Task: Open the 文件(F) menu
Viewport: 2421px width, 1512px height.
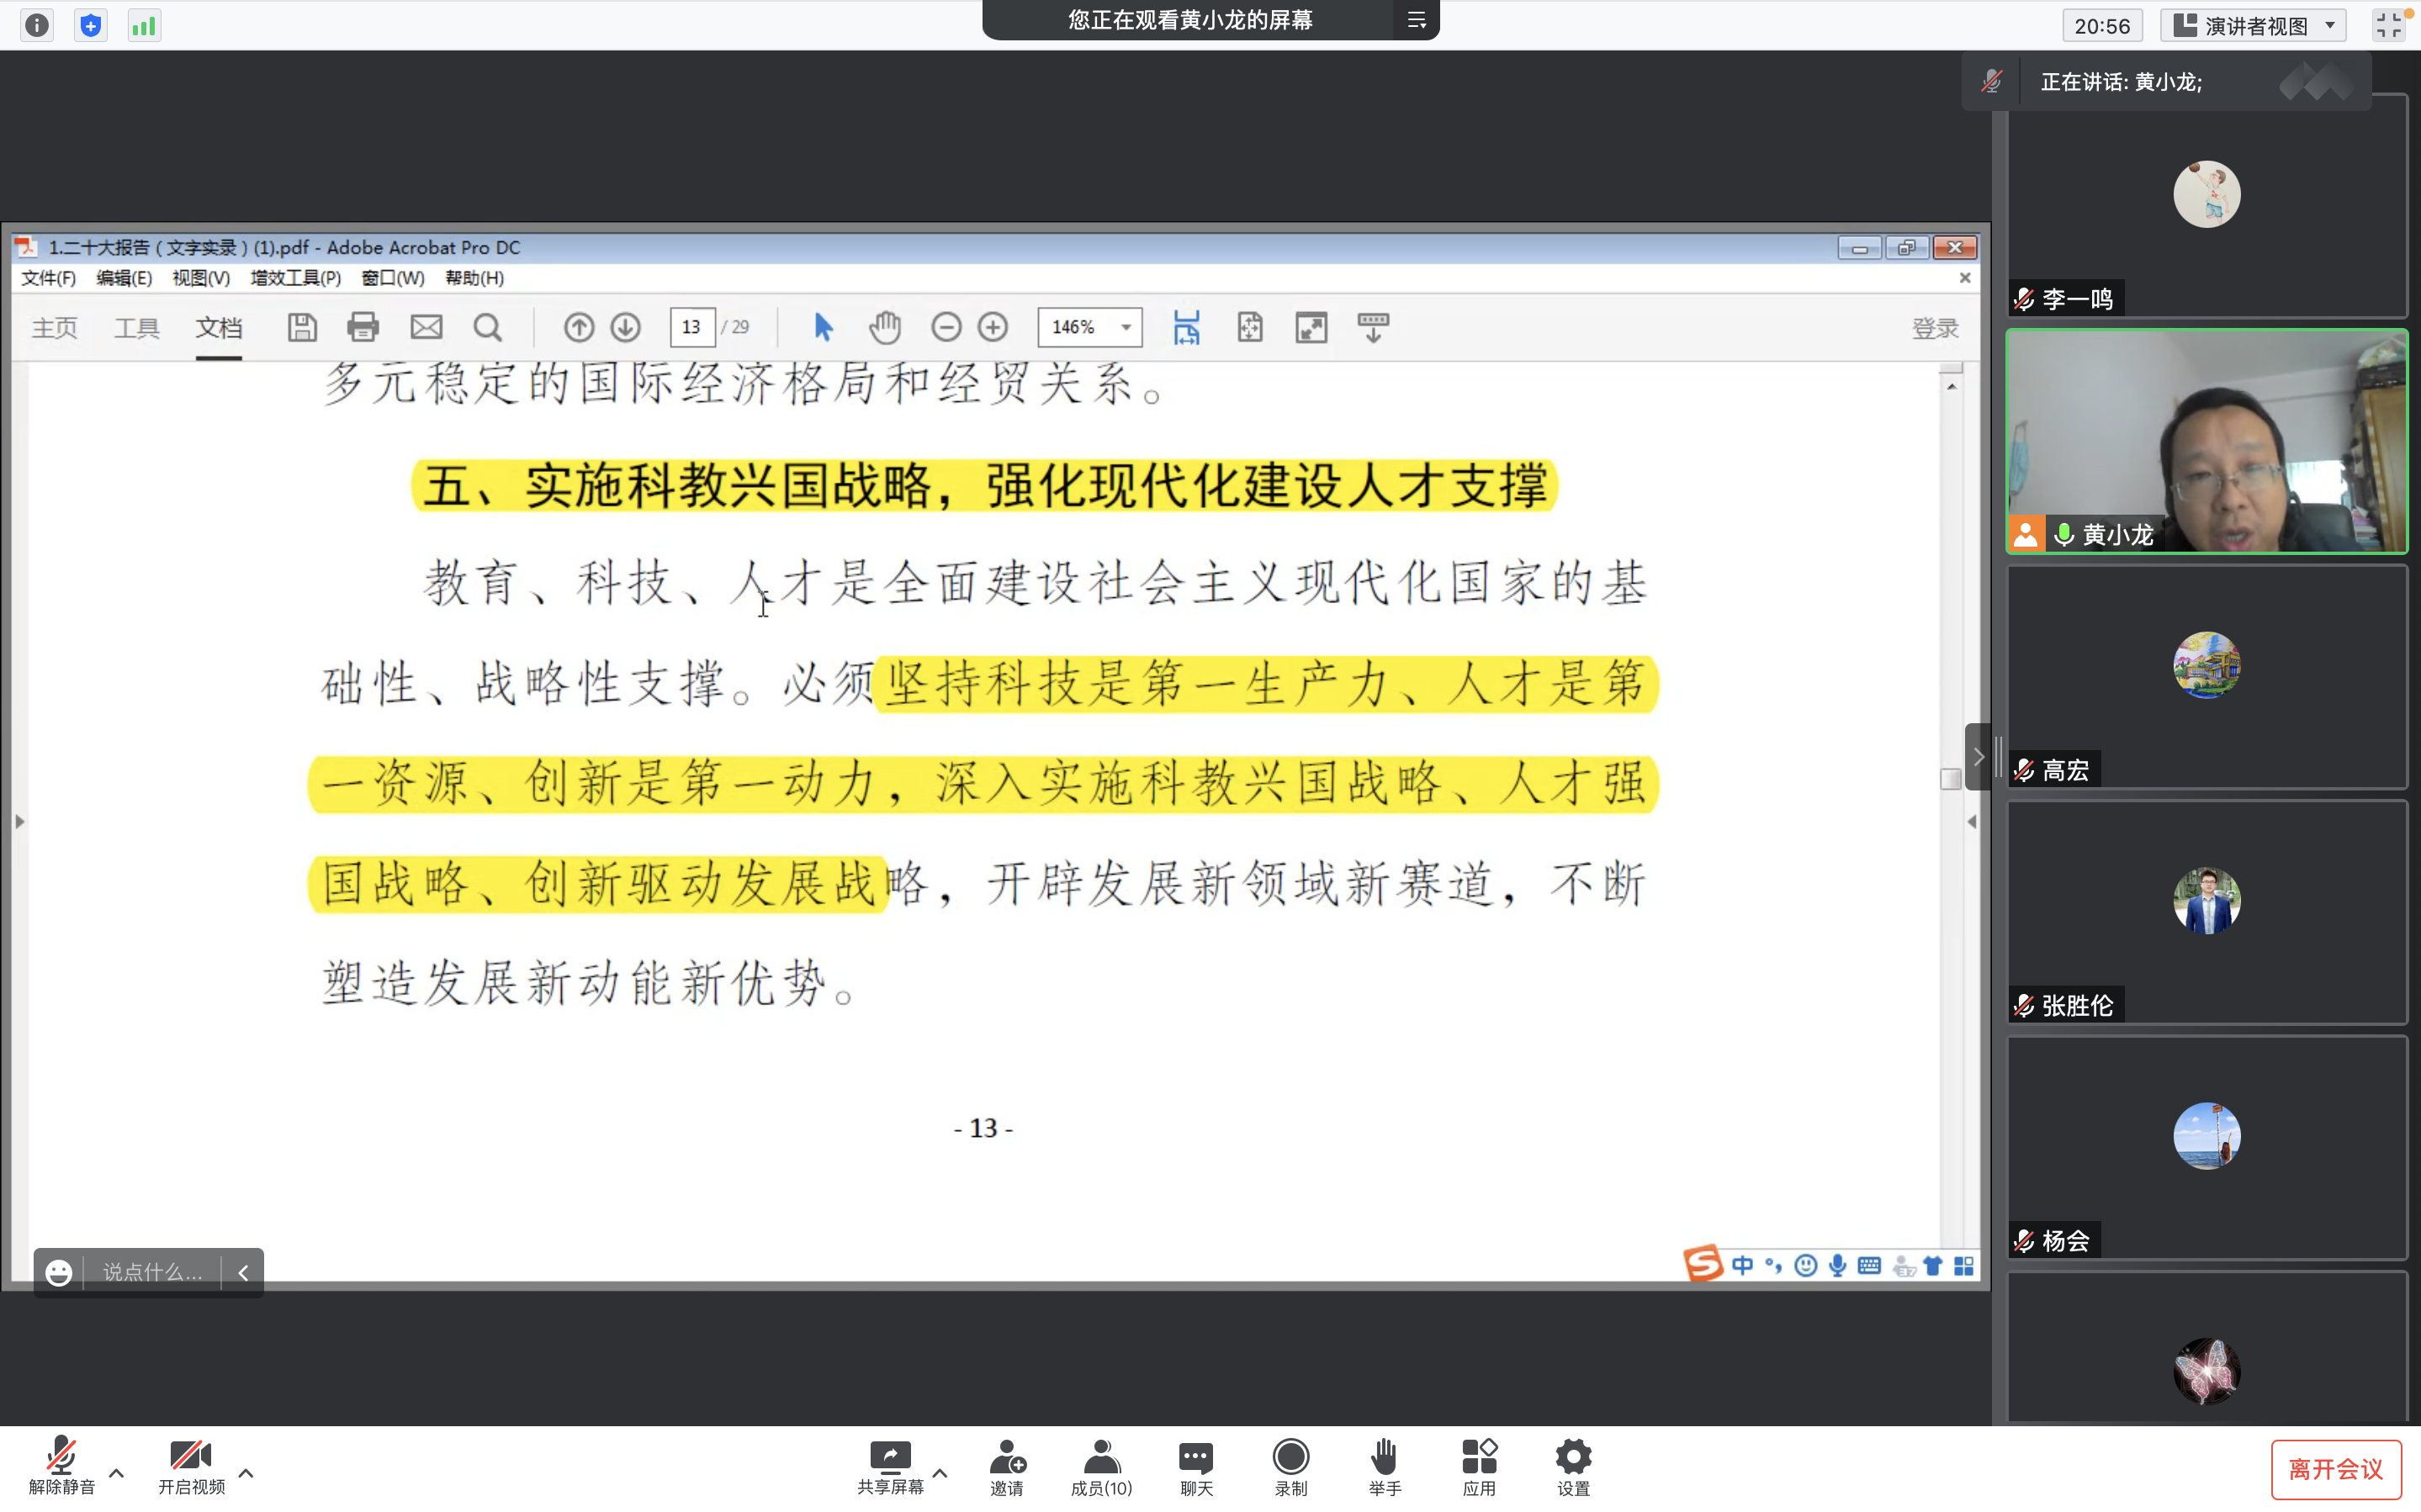Action: tap(49, 278)
